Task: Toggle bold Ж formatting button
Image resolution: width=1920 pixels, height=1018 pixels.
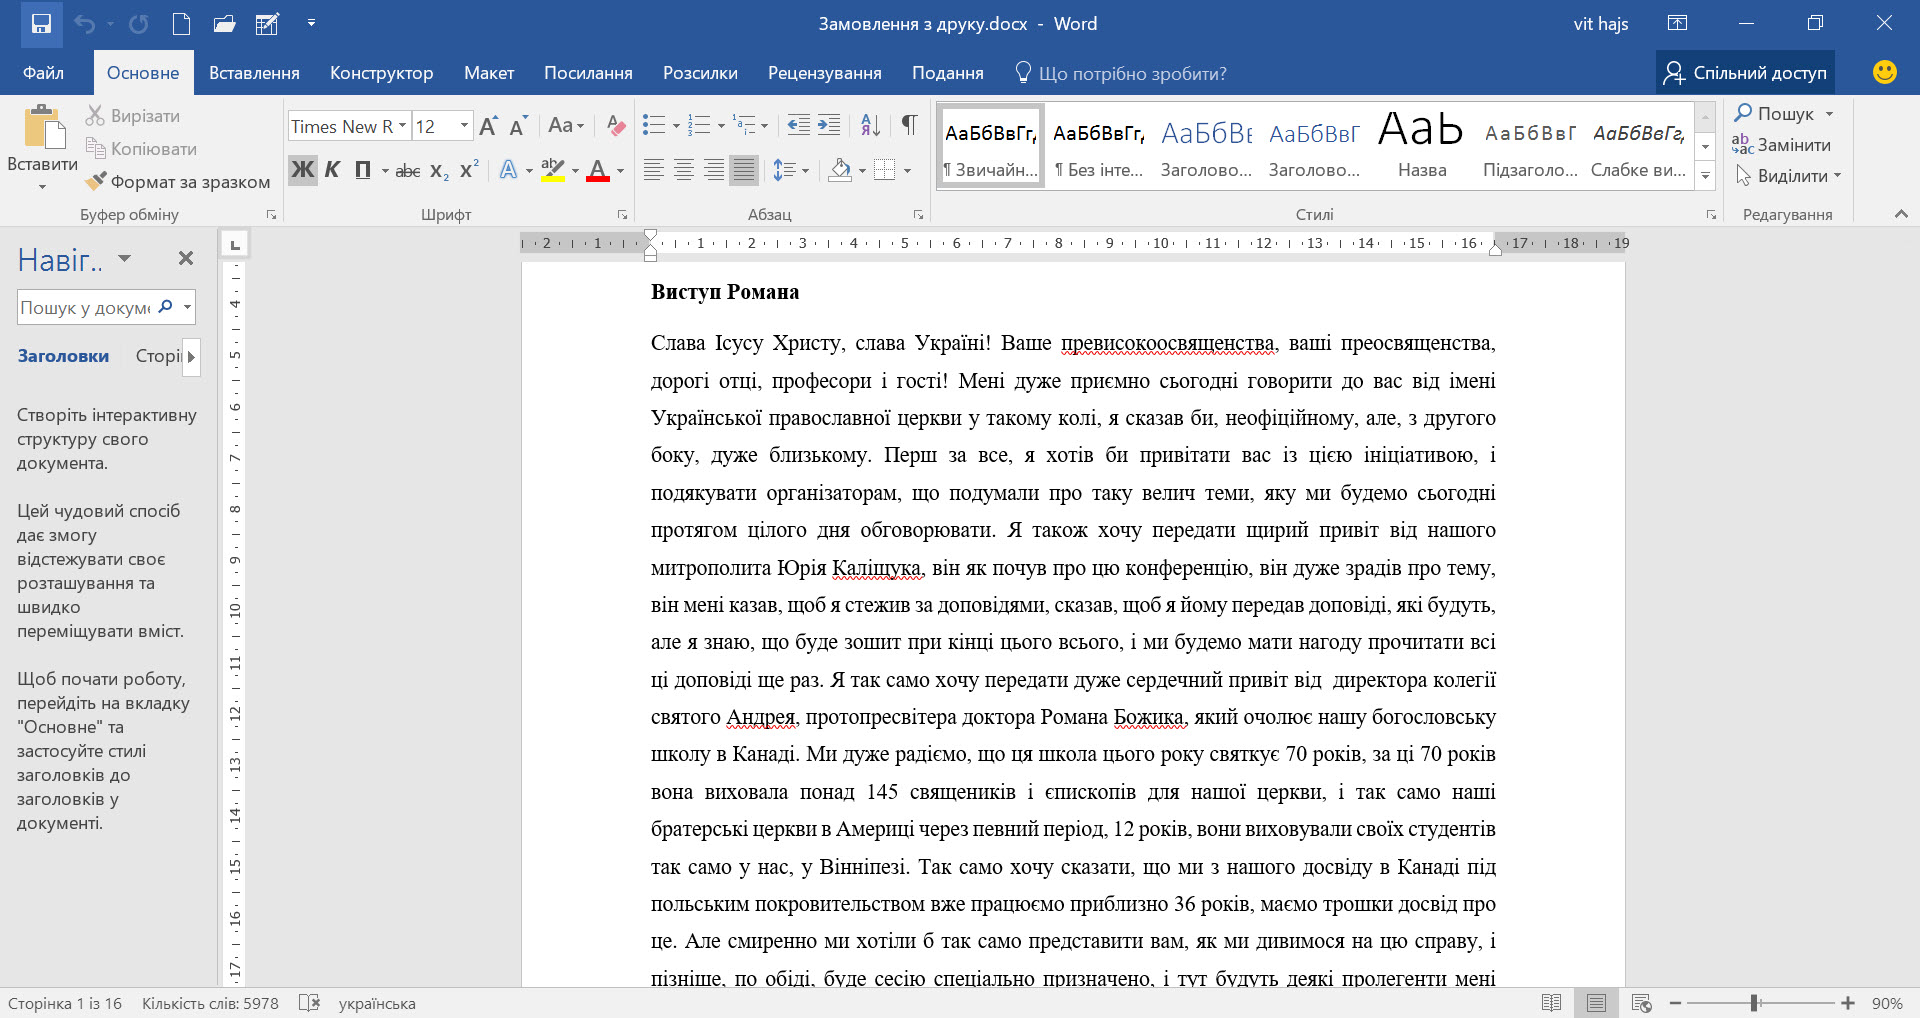Action: click(303, 170)
